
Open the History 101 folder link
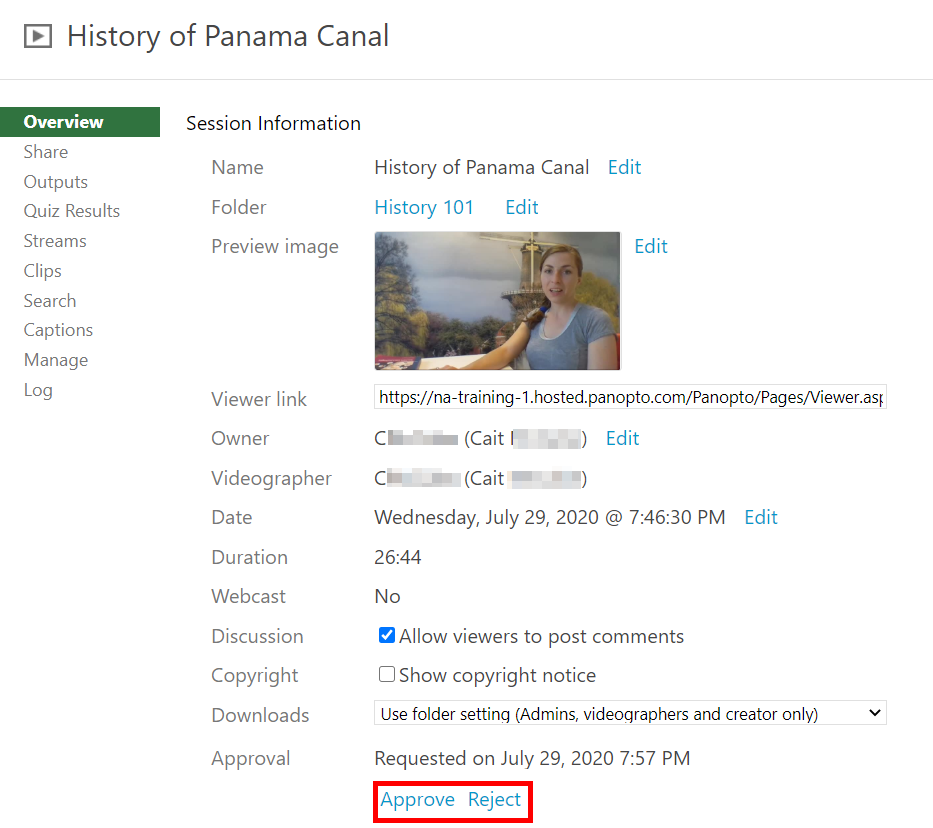tap(424, 207)
